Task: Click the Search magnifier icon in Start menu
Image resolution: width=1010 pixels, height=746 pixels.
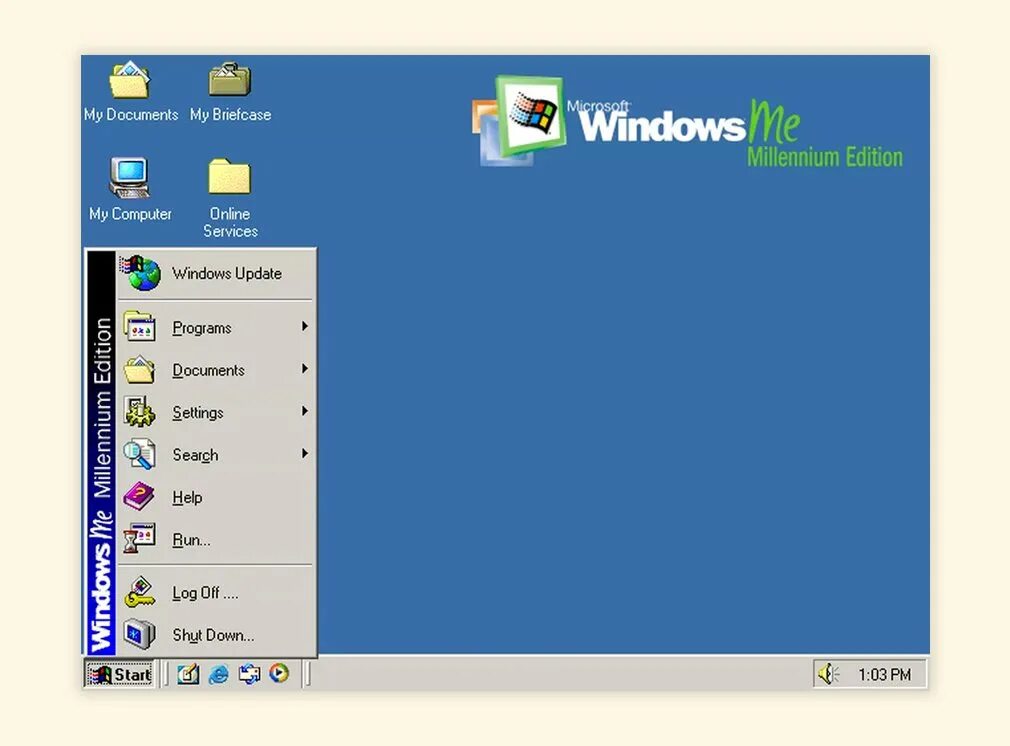Action: pyautogui.click(x=140, y=454)
